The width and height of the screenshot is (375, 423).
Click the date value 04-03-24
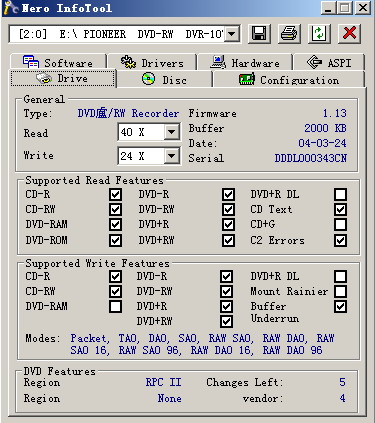(x=322, y=143)
